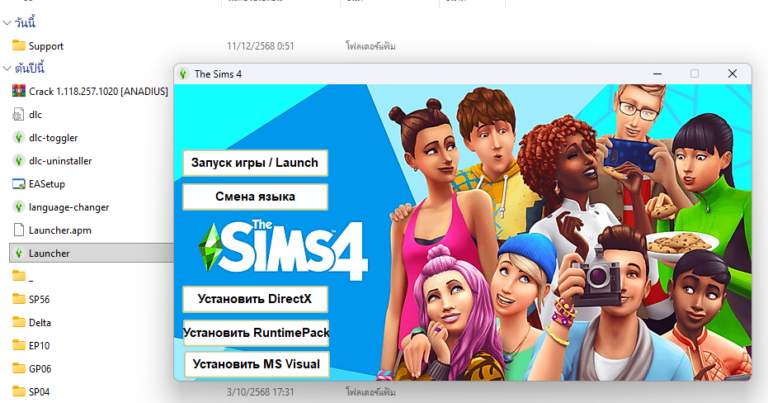Select the dlc-toggler plumbob icon

point(19,138)
